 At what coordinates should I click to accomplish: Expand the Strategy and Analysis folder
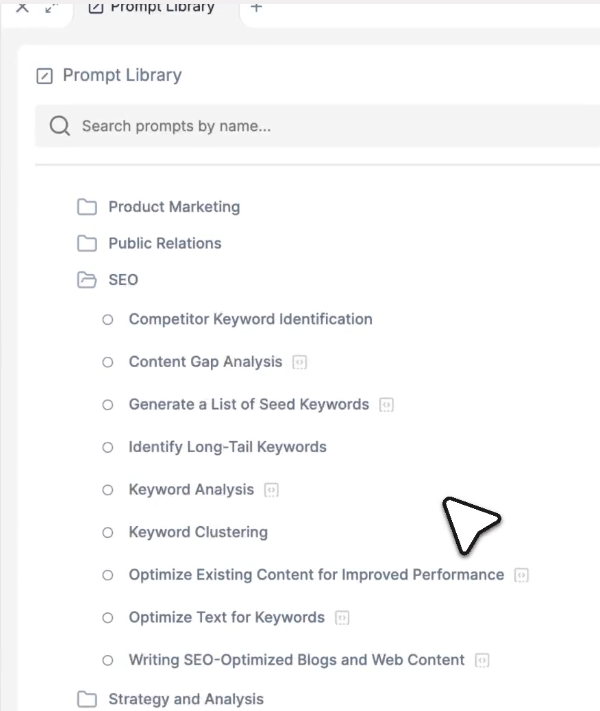87,699
